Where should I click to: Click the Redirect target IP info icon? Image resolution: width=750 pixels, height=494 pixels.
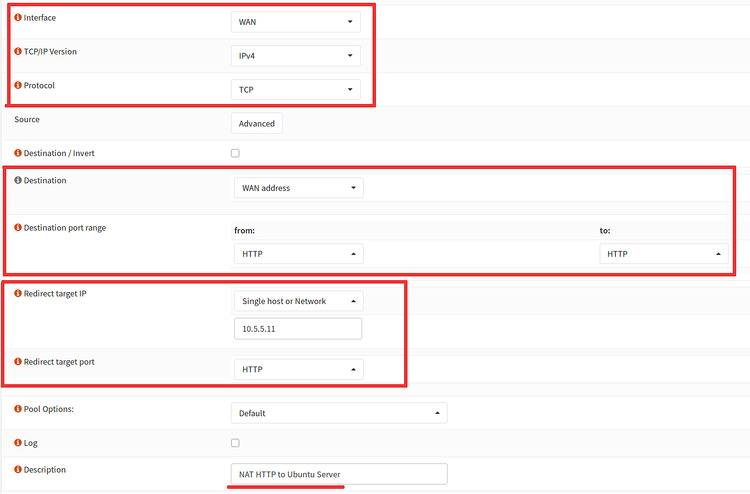point(18,292)
